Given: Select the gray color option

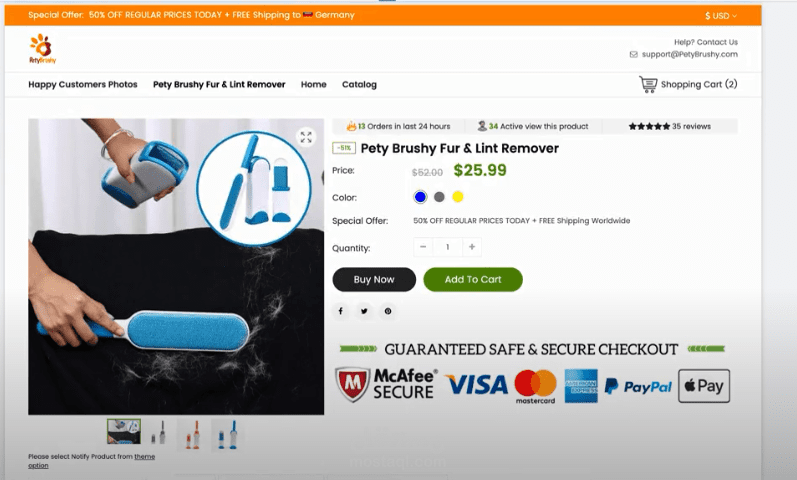Looking at the screenshot, I should [x=439, y=197].
